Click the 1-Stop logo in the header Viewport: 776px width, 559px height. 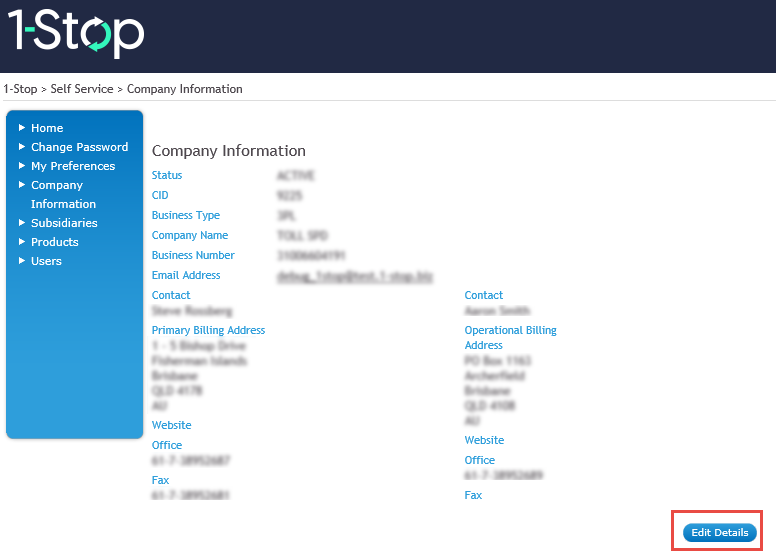pos(76,34)
